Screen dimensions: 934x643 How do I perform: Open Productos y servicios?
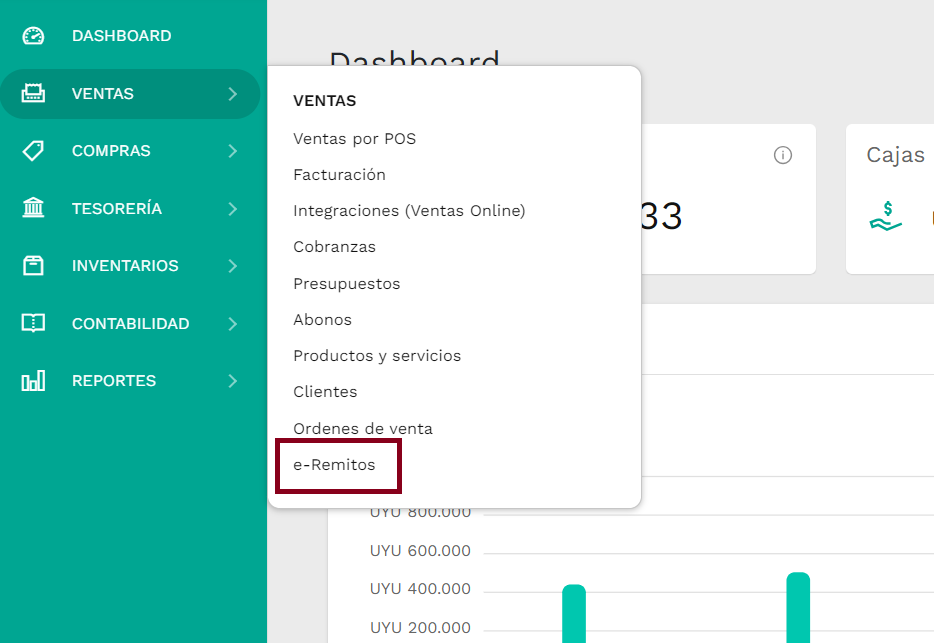(377, 356)
